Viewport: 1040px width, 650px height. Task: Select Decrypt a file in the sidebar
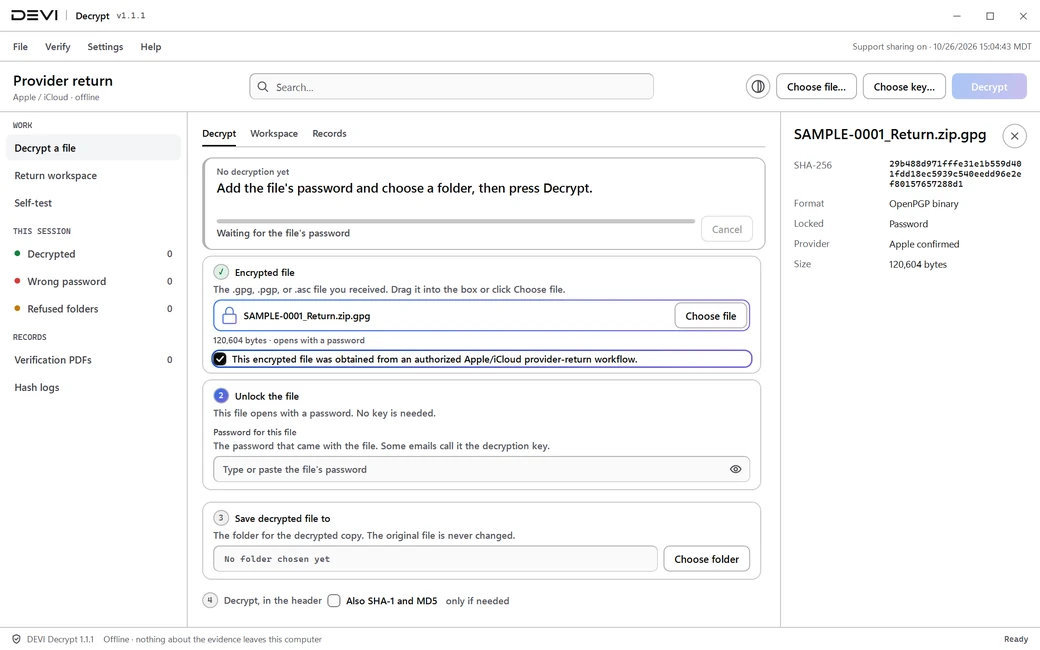pyautogui.click(x=94, y=148)
